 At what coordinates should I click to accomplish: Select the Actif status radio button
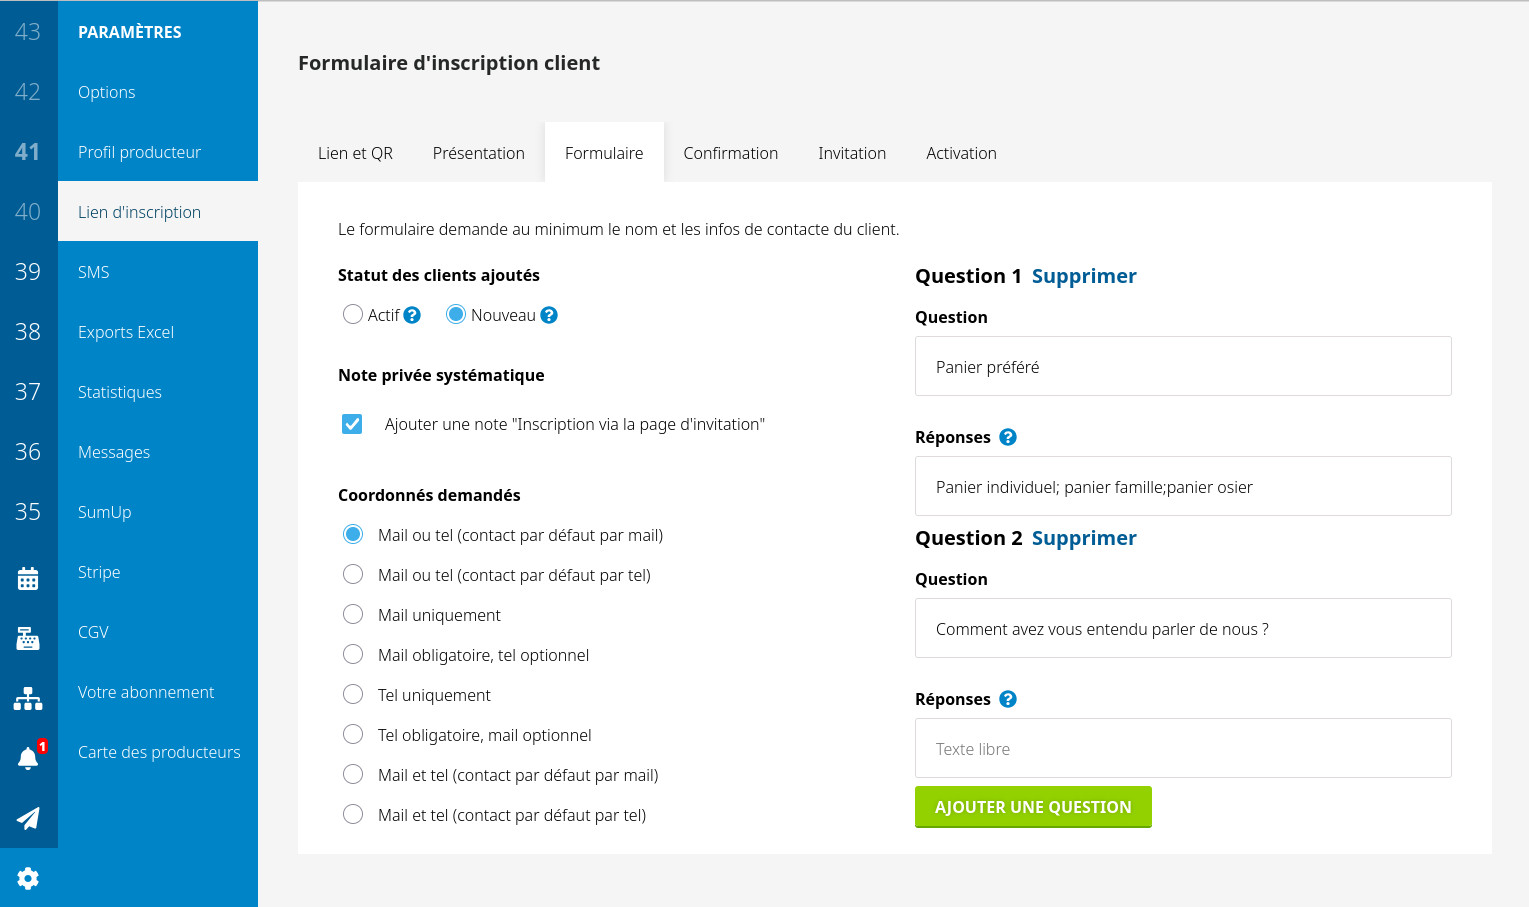(353, 315)
